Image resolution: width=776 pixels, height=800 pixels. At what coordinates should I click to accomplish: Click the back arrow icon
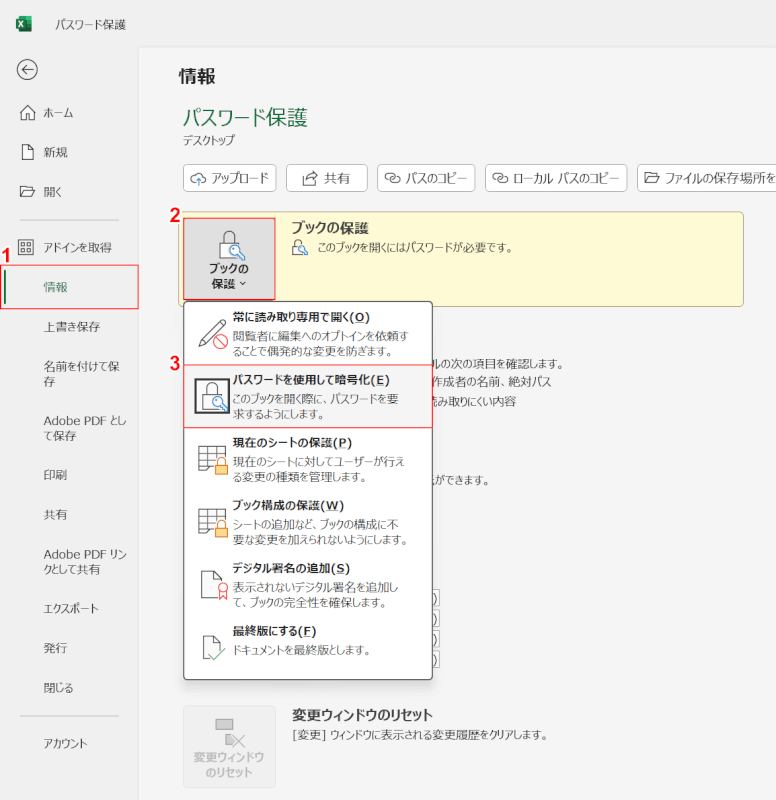point(27,69)
